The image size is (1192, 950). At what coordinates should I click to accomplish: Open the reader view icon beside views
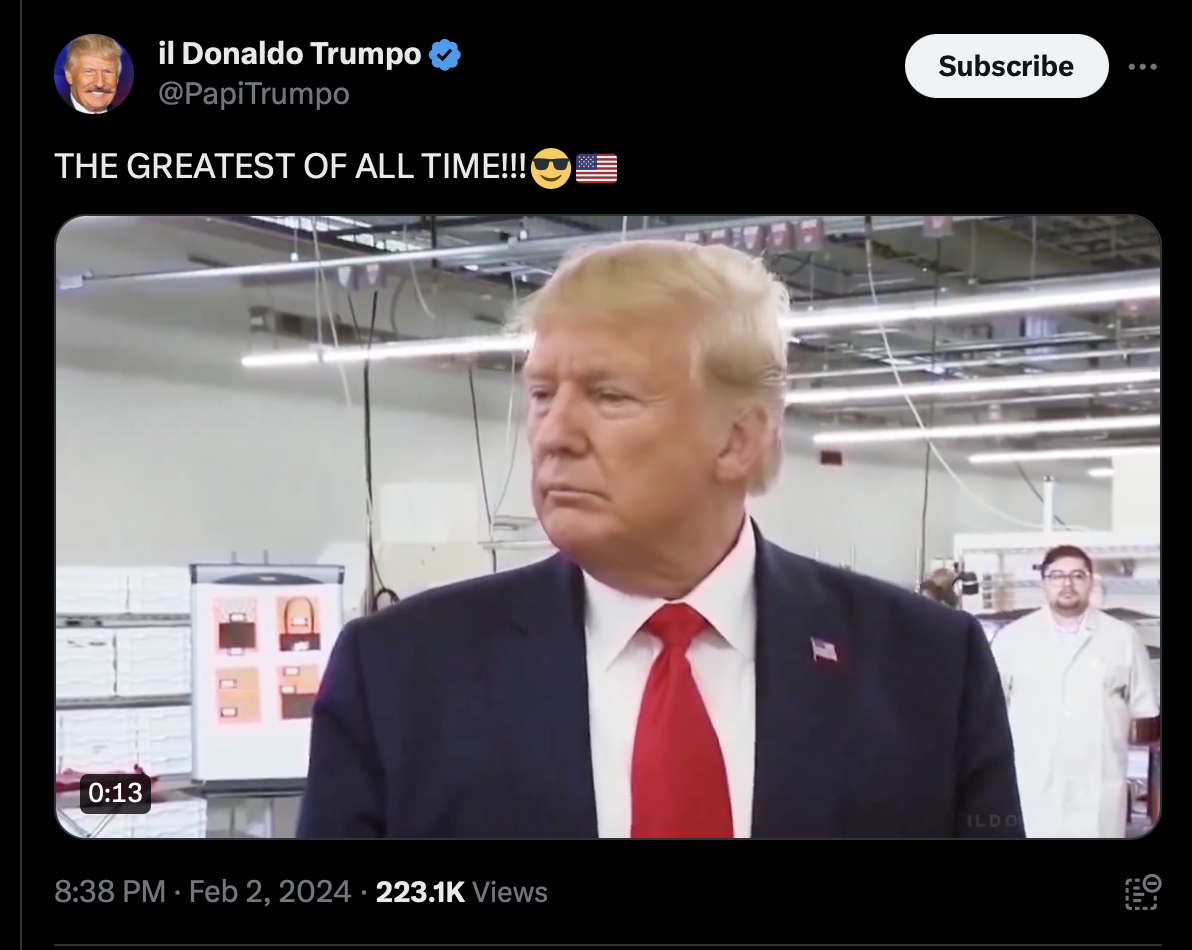point(1142,892)
